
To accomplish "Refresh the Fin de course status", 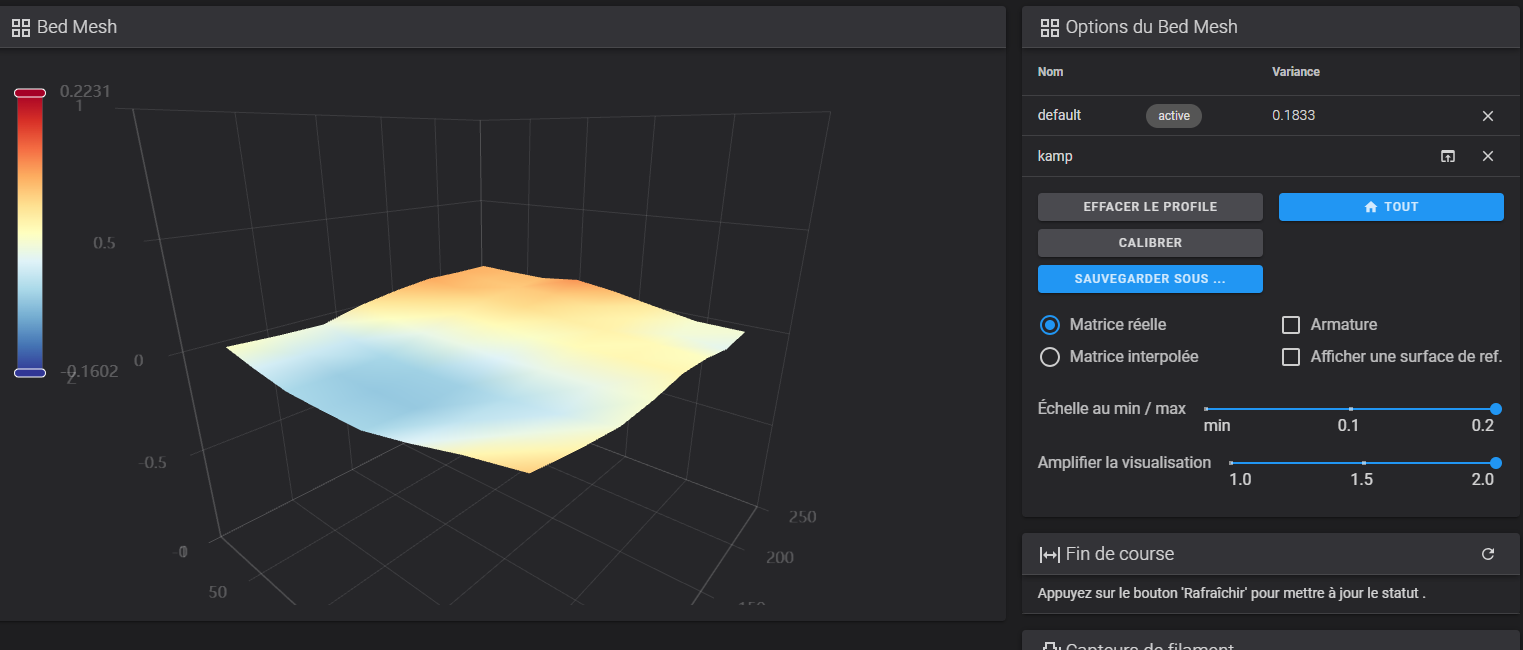I will (x=1488, y=554).
